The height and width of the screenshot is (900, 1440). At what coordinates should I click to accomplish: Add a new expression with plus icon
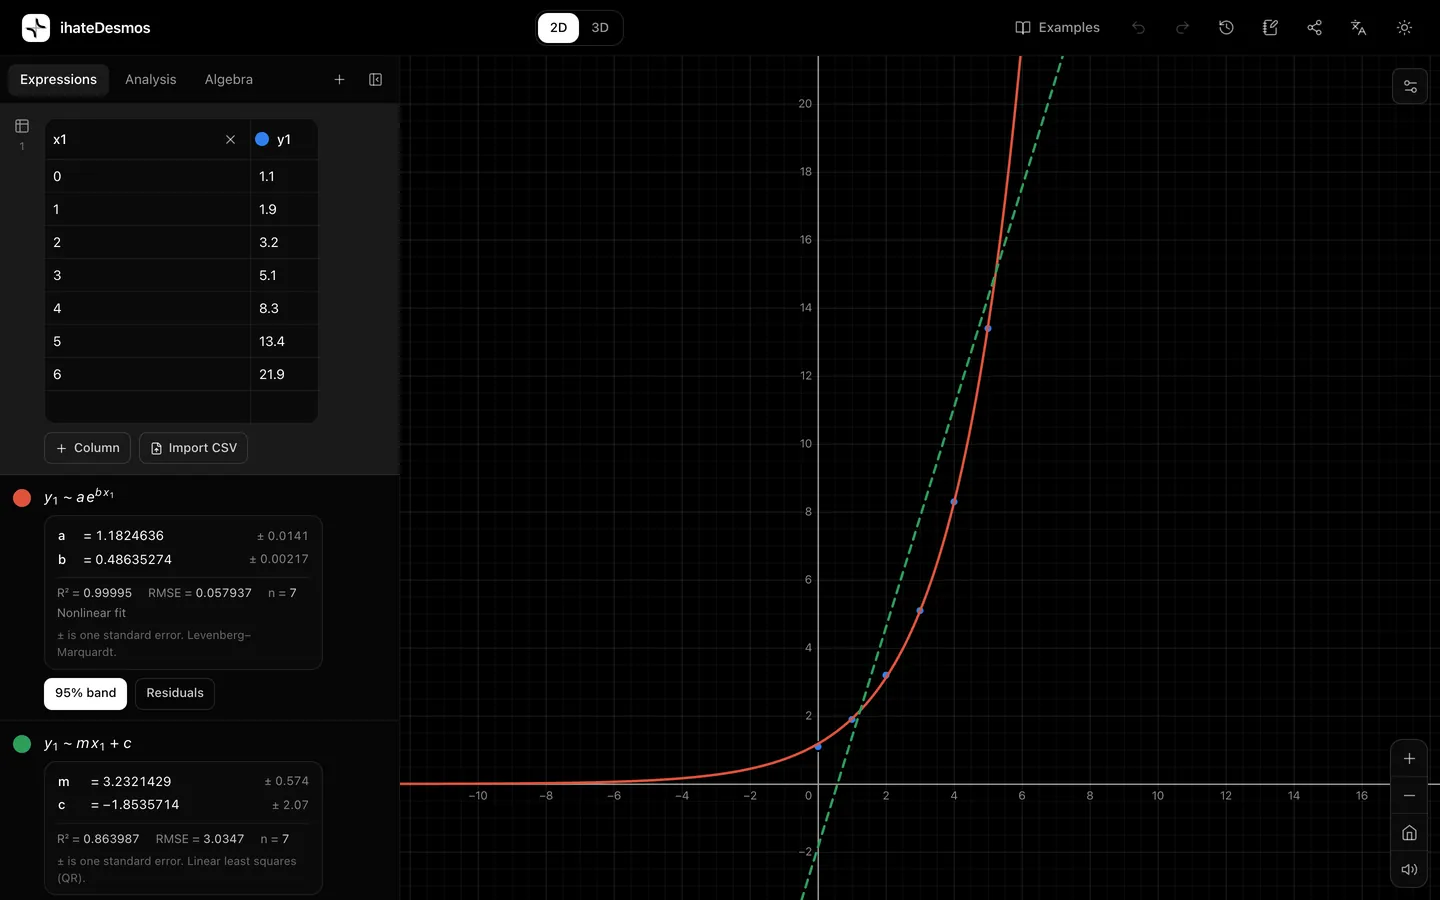339,80
